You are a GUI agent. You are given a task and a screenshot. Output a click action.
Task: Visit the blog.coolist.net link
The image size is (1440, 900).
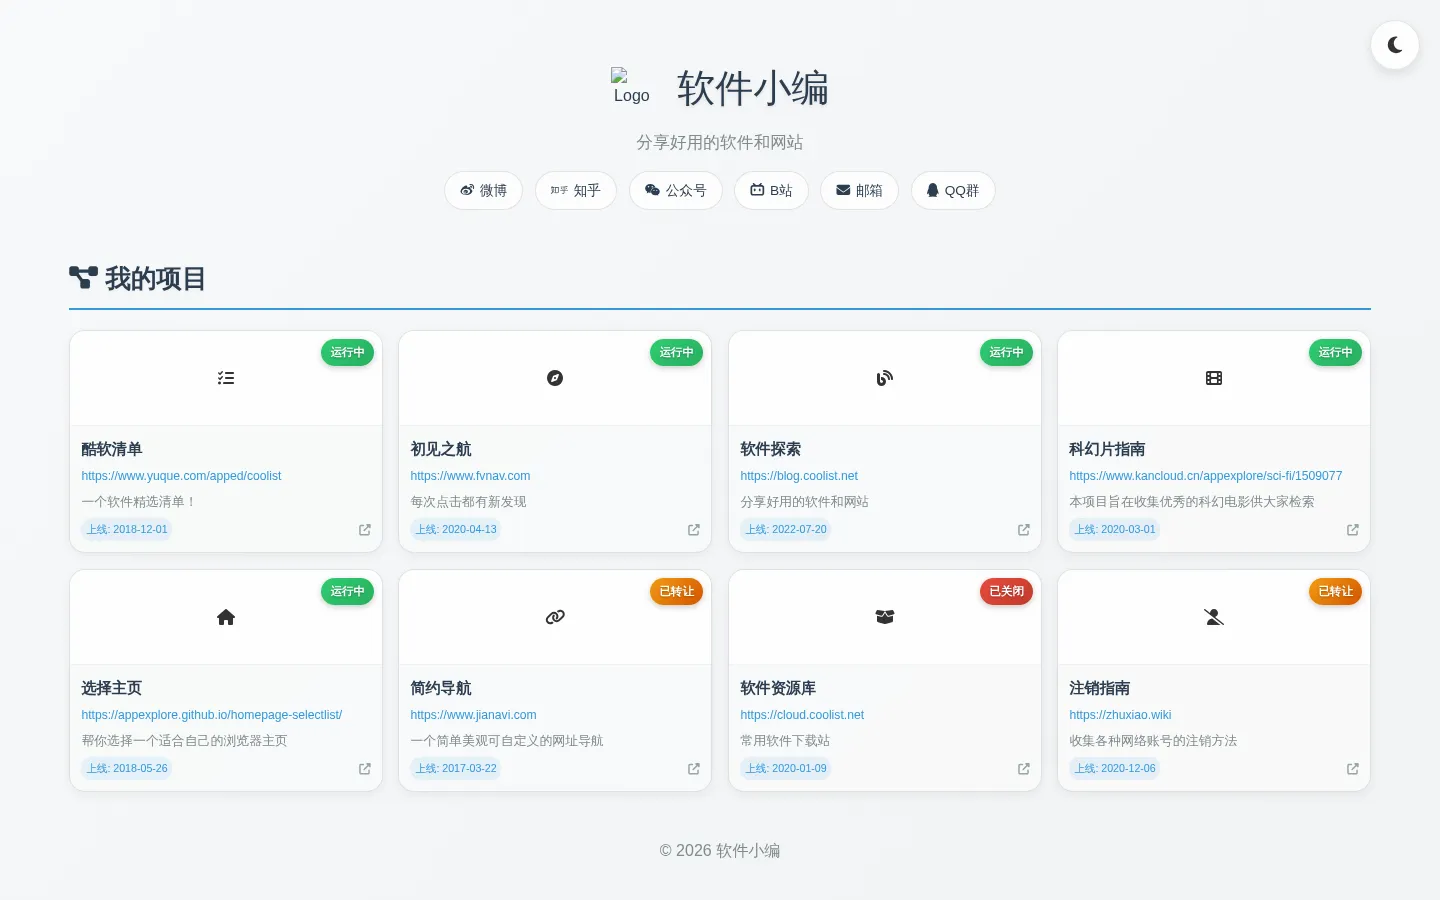tap(799, 476)
